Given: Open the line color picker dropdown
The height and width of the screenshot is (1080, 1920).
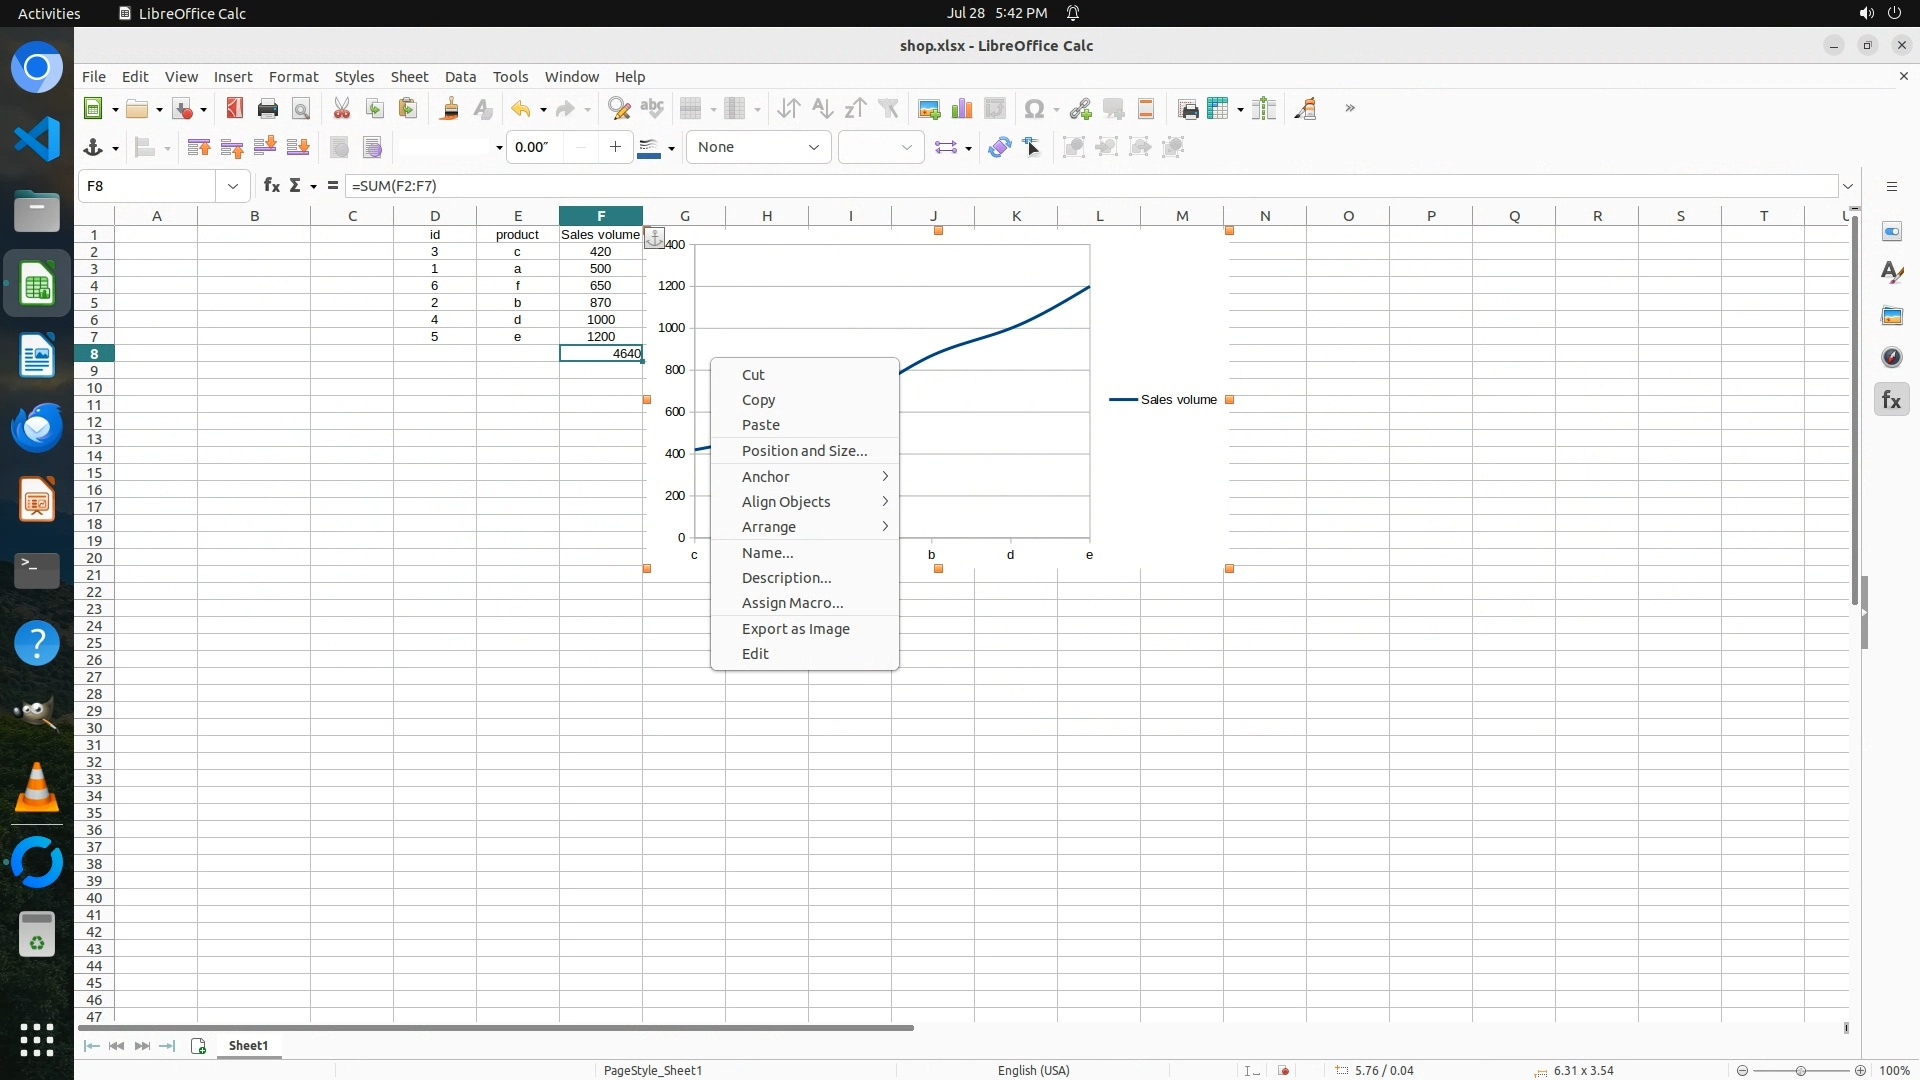Looking at the screenshot, I should click(x=672, y=148).
